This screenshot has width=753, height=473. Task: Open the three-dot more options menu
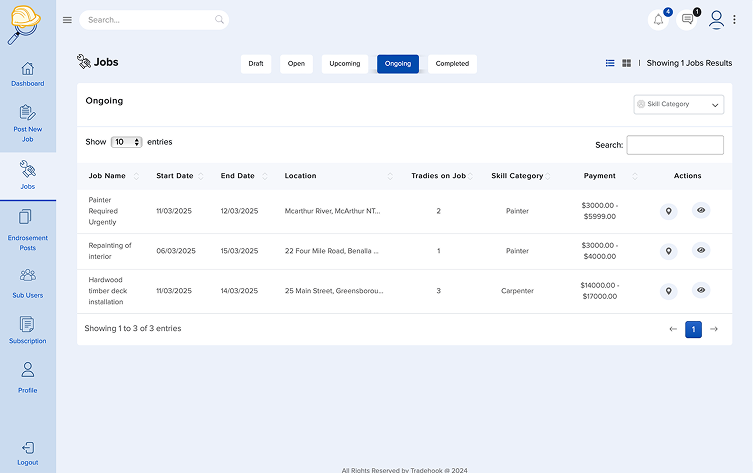[734, 20]
